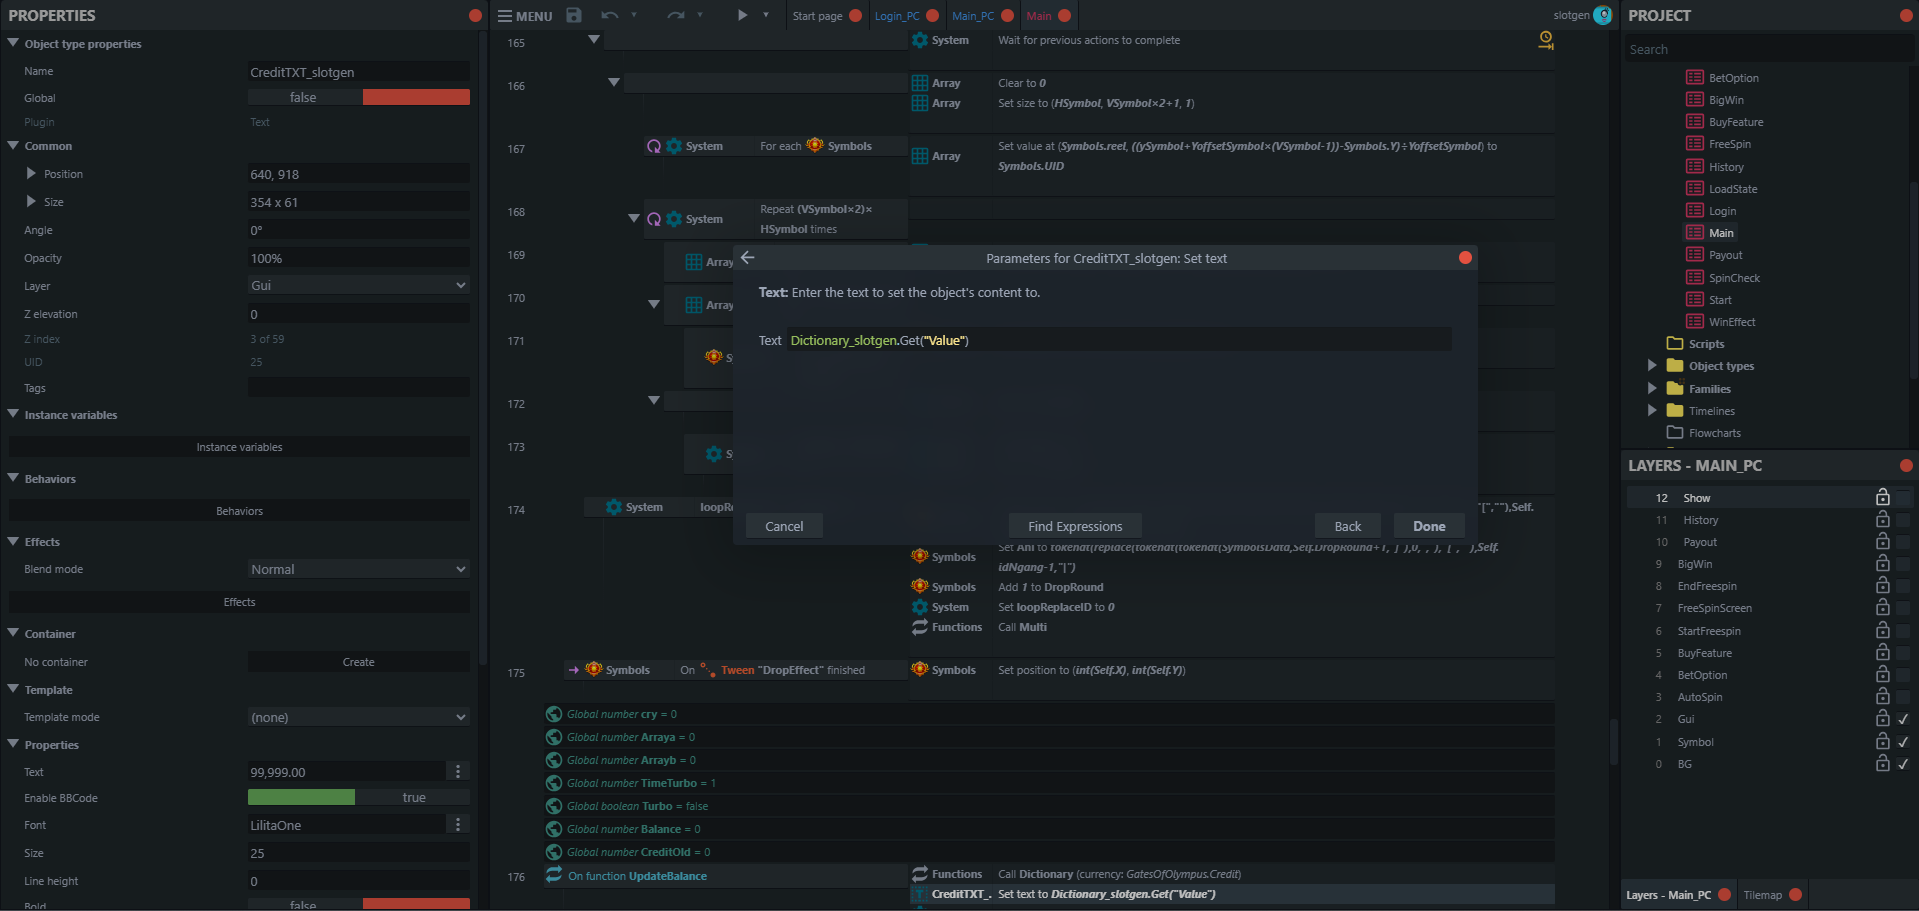Toggle lock icon on BG layer
Screen dimensions: 1919x911
pyautogui.click(x=1883, y=763)
